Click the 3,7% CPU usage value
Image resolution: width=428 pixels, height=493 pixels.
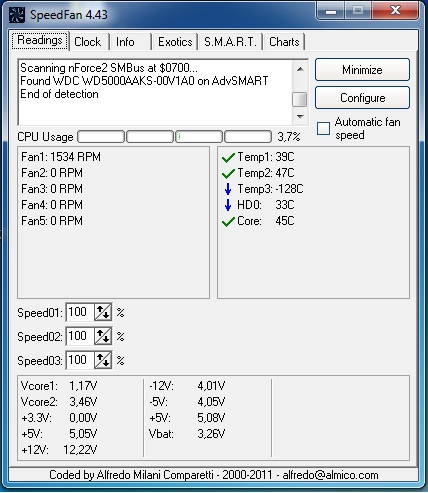[289, 137]
